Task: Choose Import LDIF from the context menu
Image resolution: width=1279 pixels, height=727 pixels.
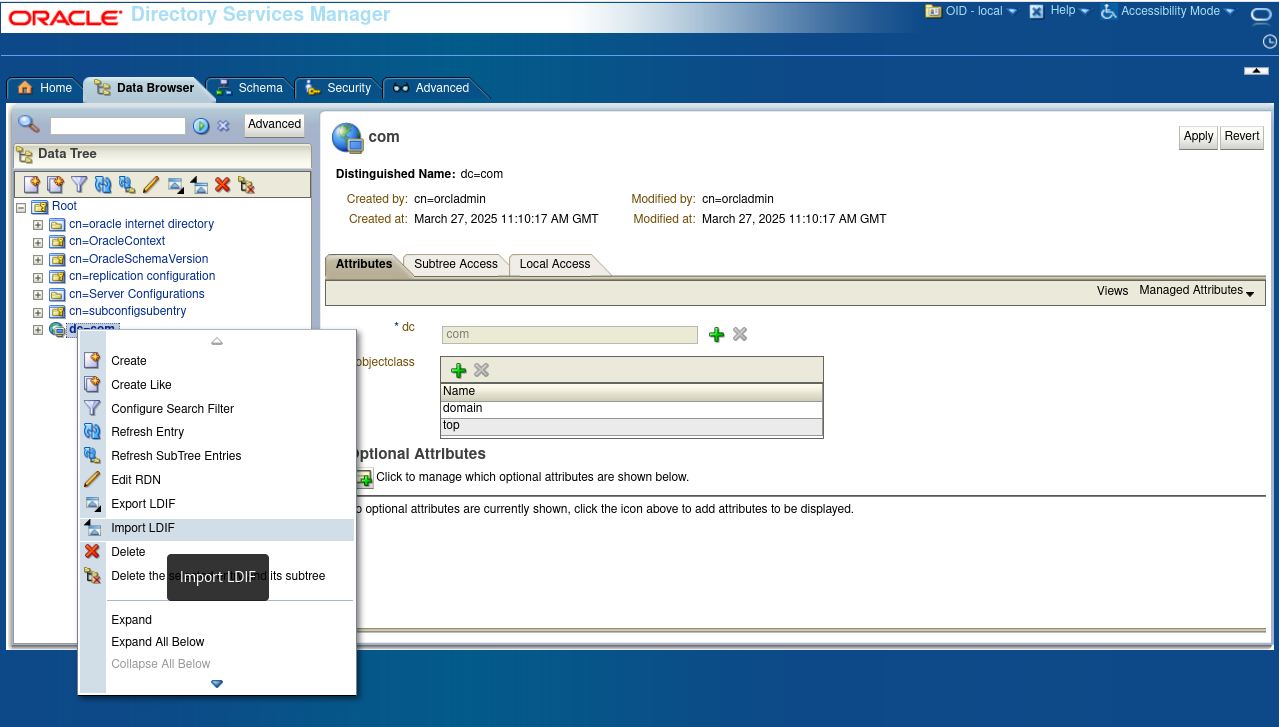Action: (x=143, y=528)
